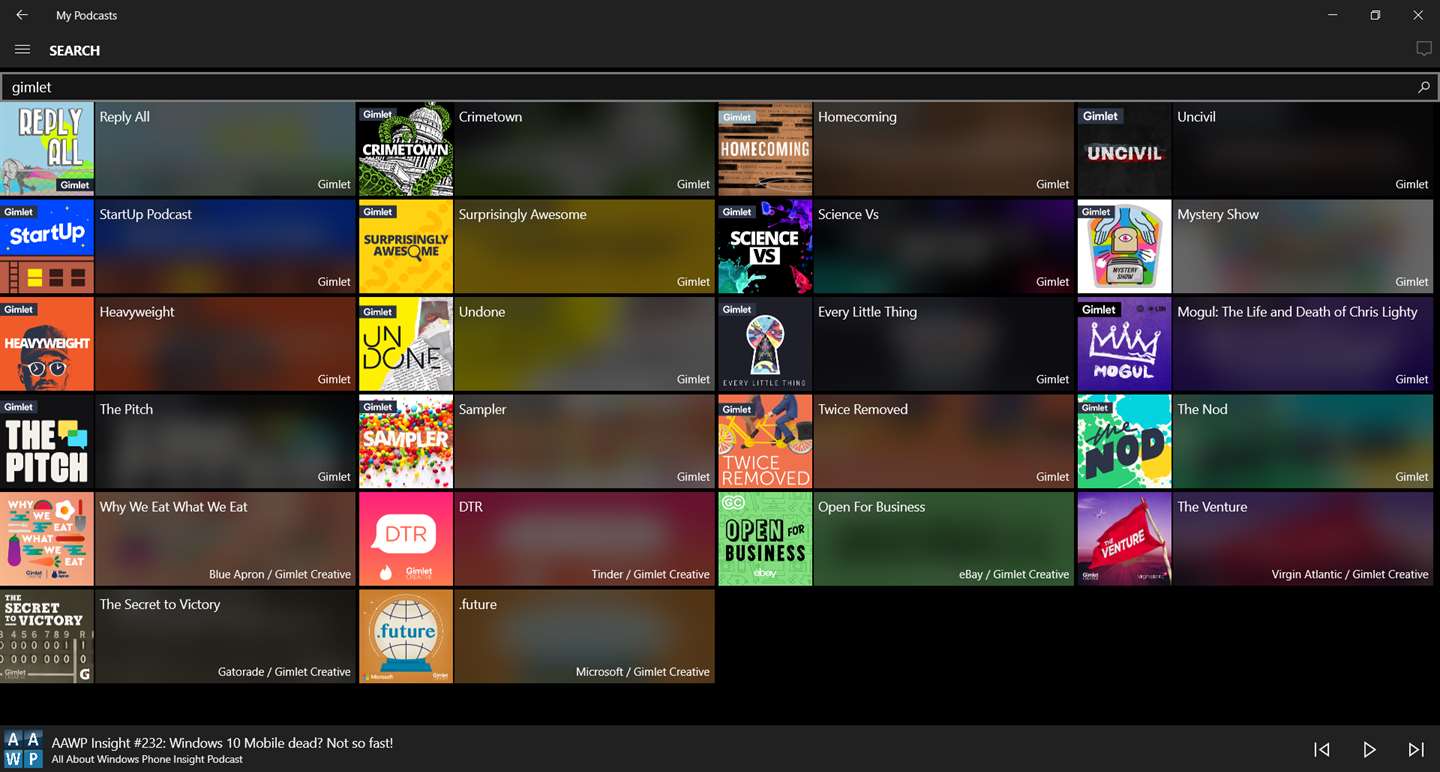Open the Sampler cover art
The height and width of the screenshot is (772, 1440).
point(406,441)
